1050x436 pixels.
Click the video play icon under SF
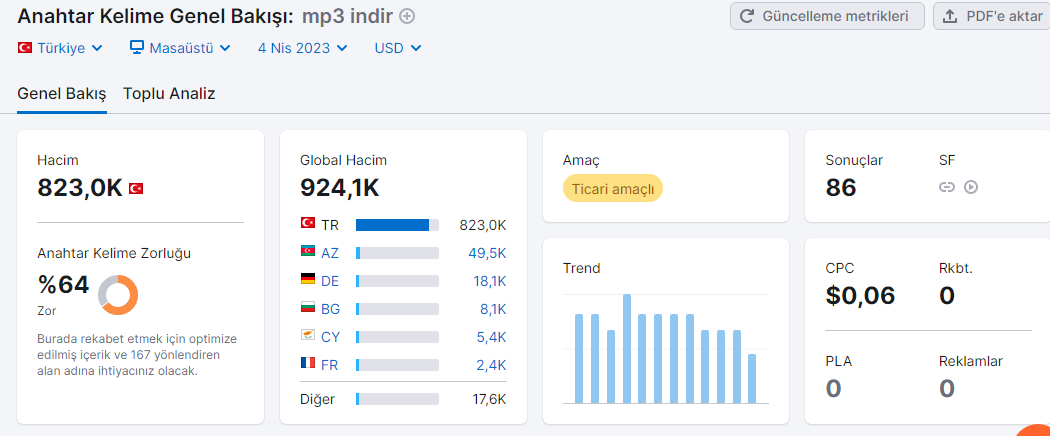pos(971,187)
